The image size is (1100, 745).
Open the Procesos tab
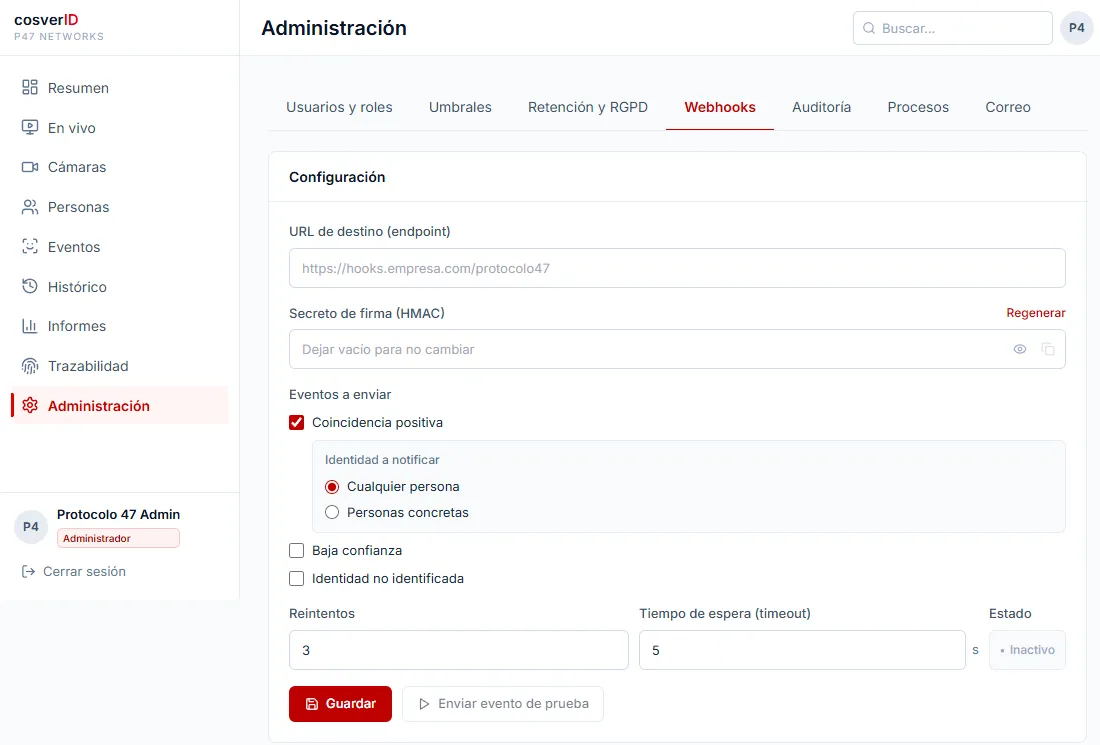[x=918, y=107]
